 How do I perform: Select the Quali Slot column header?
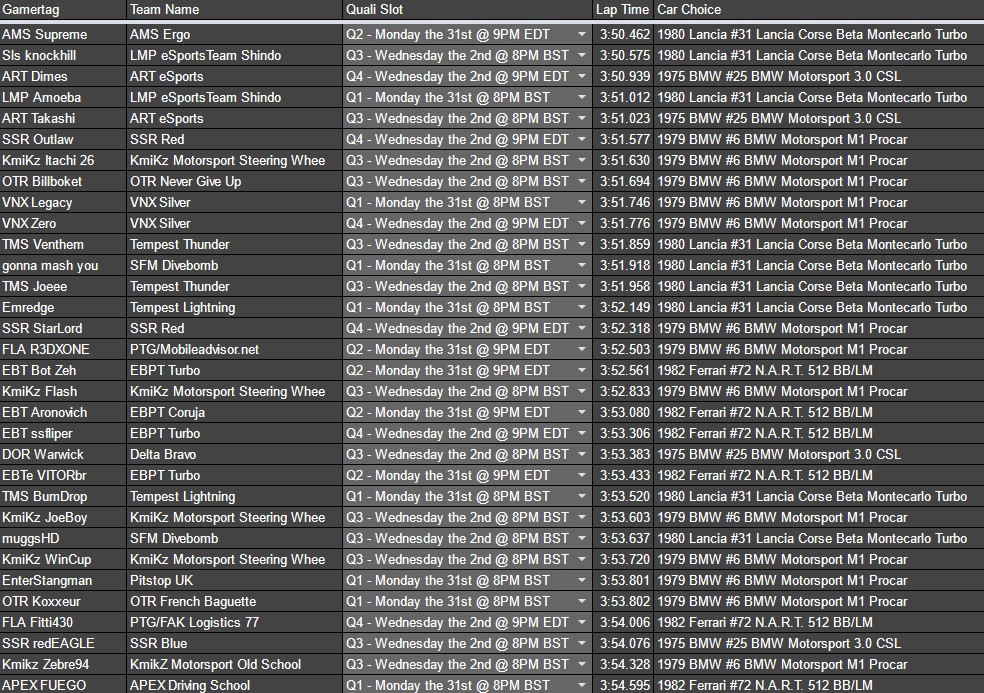[467, 9]
